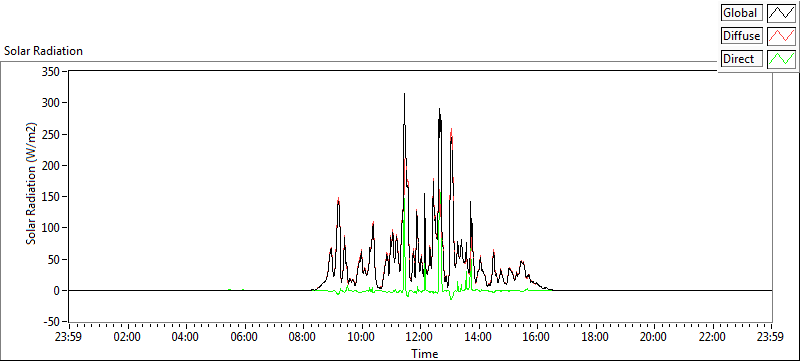800x361 pixels.
Task: Click the 200 y-axis tick label
Action: (51, 165)
